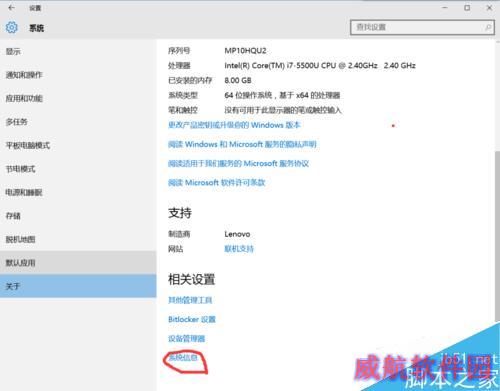Maximize the Settings window
The width and height of the screenshot is (500, 391).
467,7
